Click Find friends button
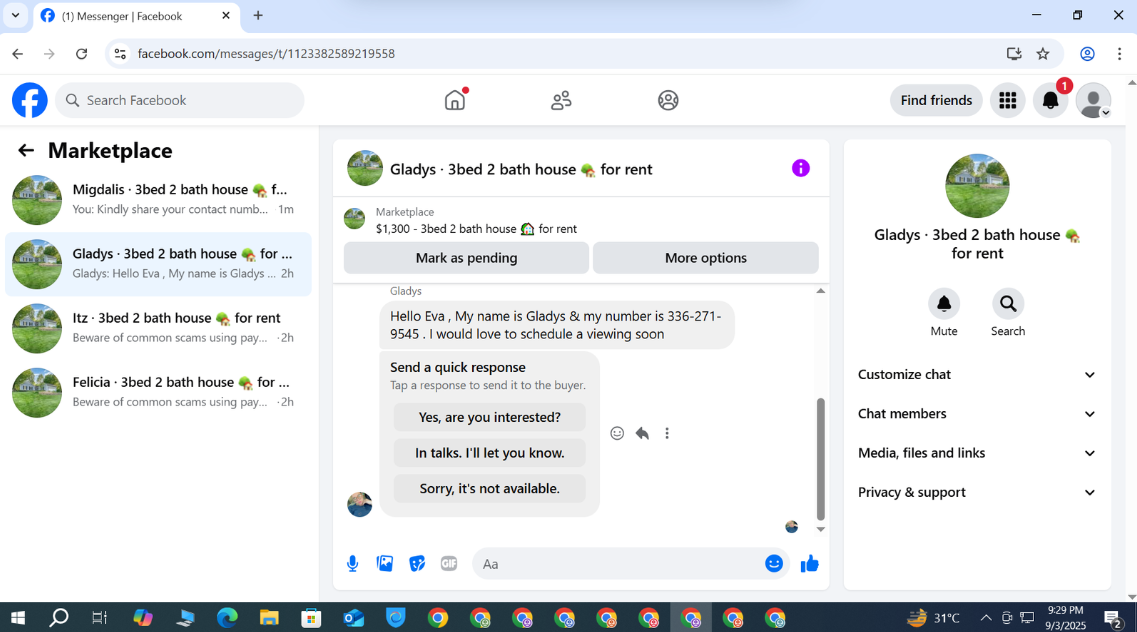The width and height of the screenshot is (1137, 632). (x=936, y=100)
